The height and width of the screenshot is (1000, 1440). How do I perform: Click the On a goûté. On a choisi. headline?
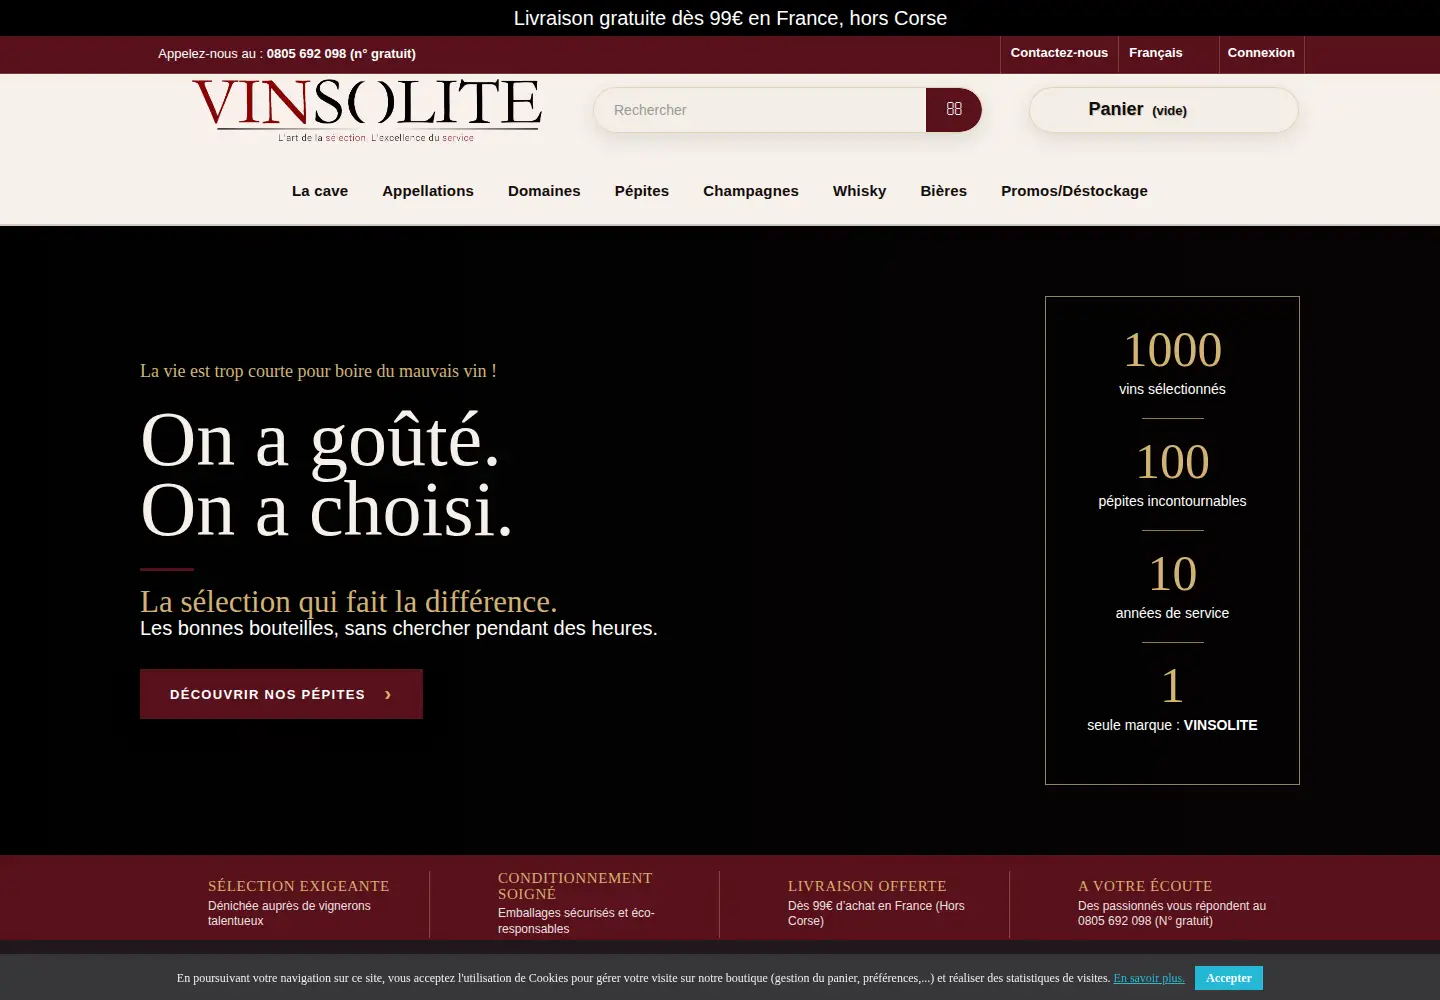(x=327, y=475)
